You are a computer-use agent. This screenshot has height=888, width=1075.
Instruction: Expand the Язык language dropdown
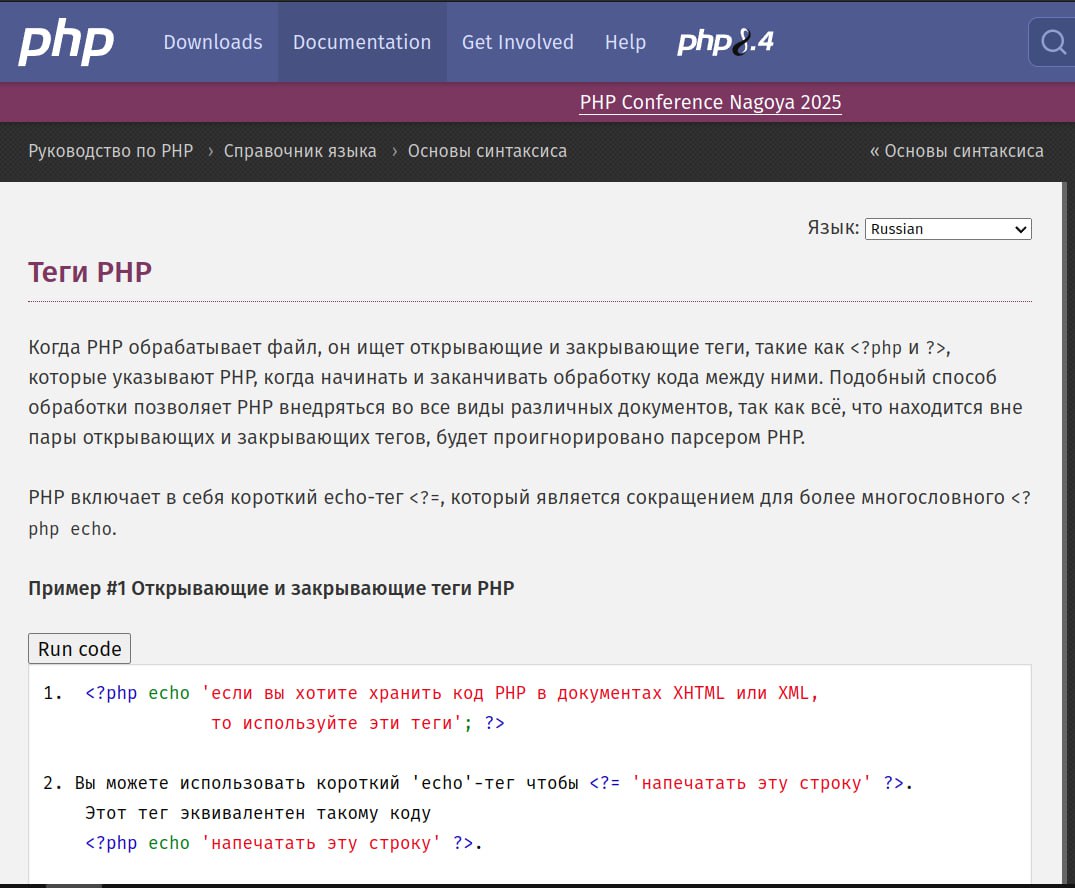point(947,229)
